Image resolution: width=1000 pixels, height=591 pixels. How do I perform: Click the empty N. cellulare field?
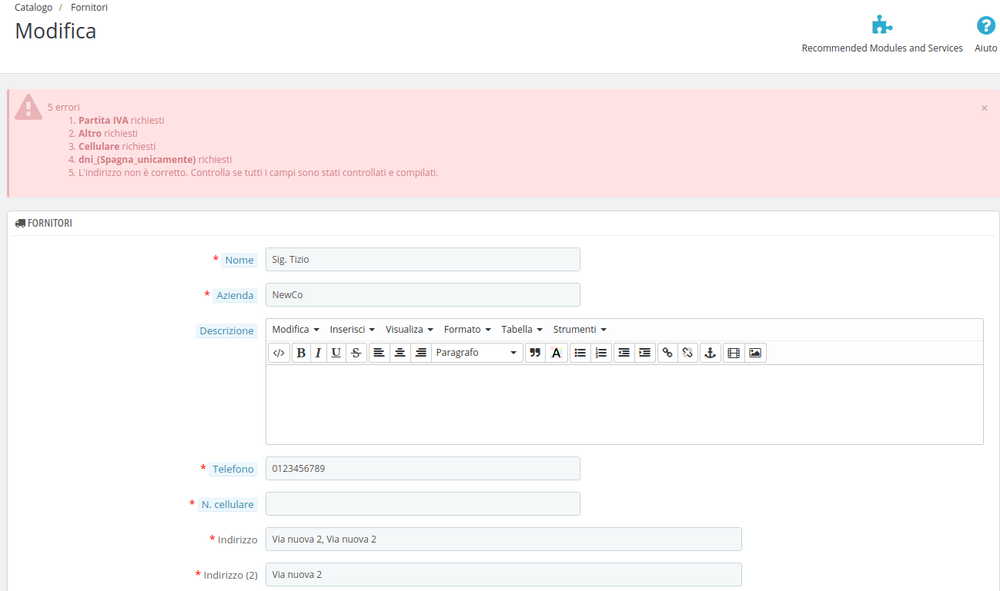tap(423, 504)
